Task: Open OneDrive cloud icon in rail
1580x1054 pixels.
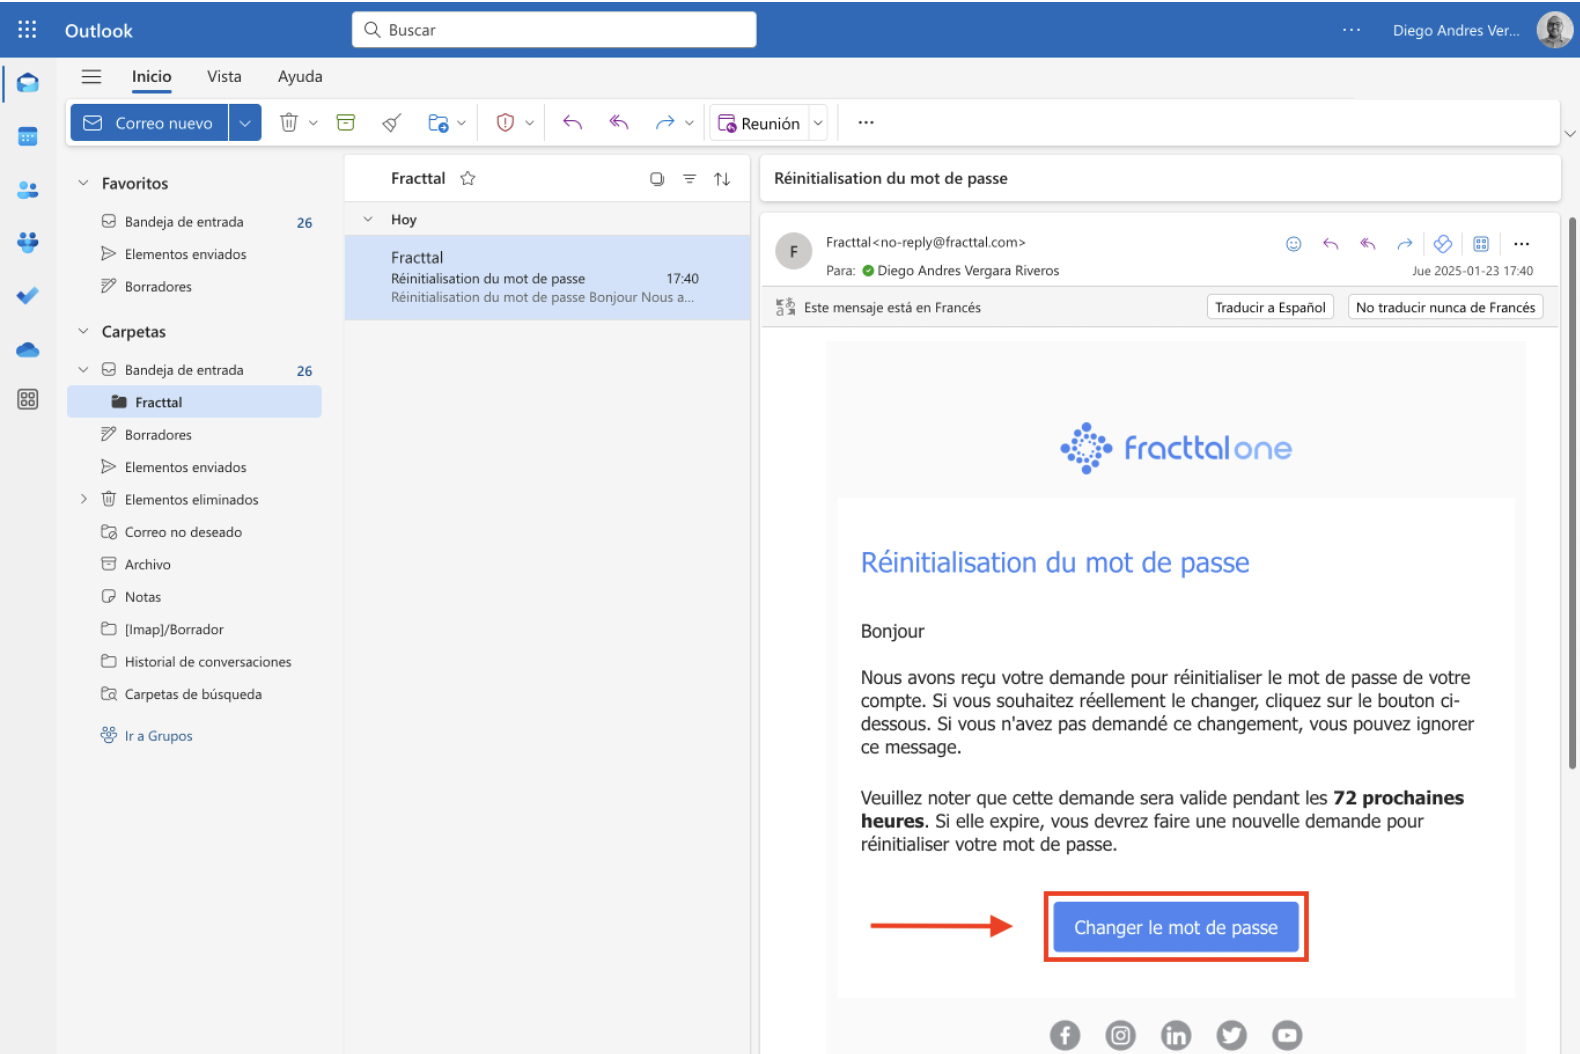Action: [x=28, y=349]
